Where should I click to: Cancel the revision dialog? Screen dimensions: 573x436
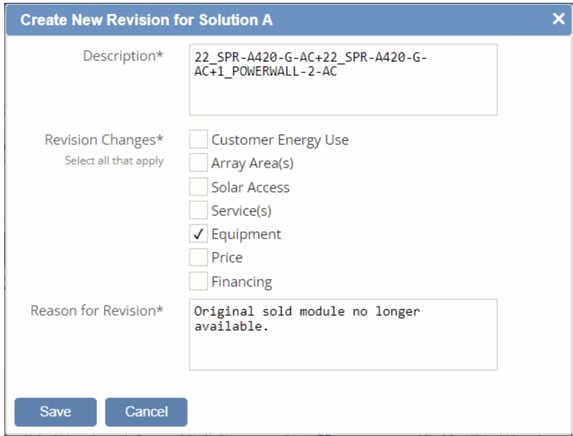pos(146,412)
